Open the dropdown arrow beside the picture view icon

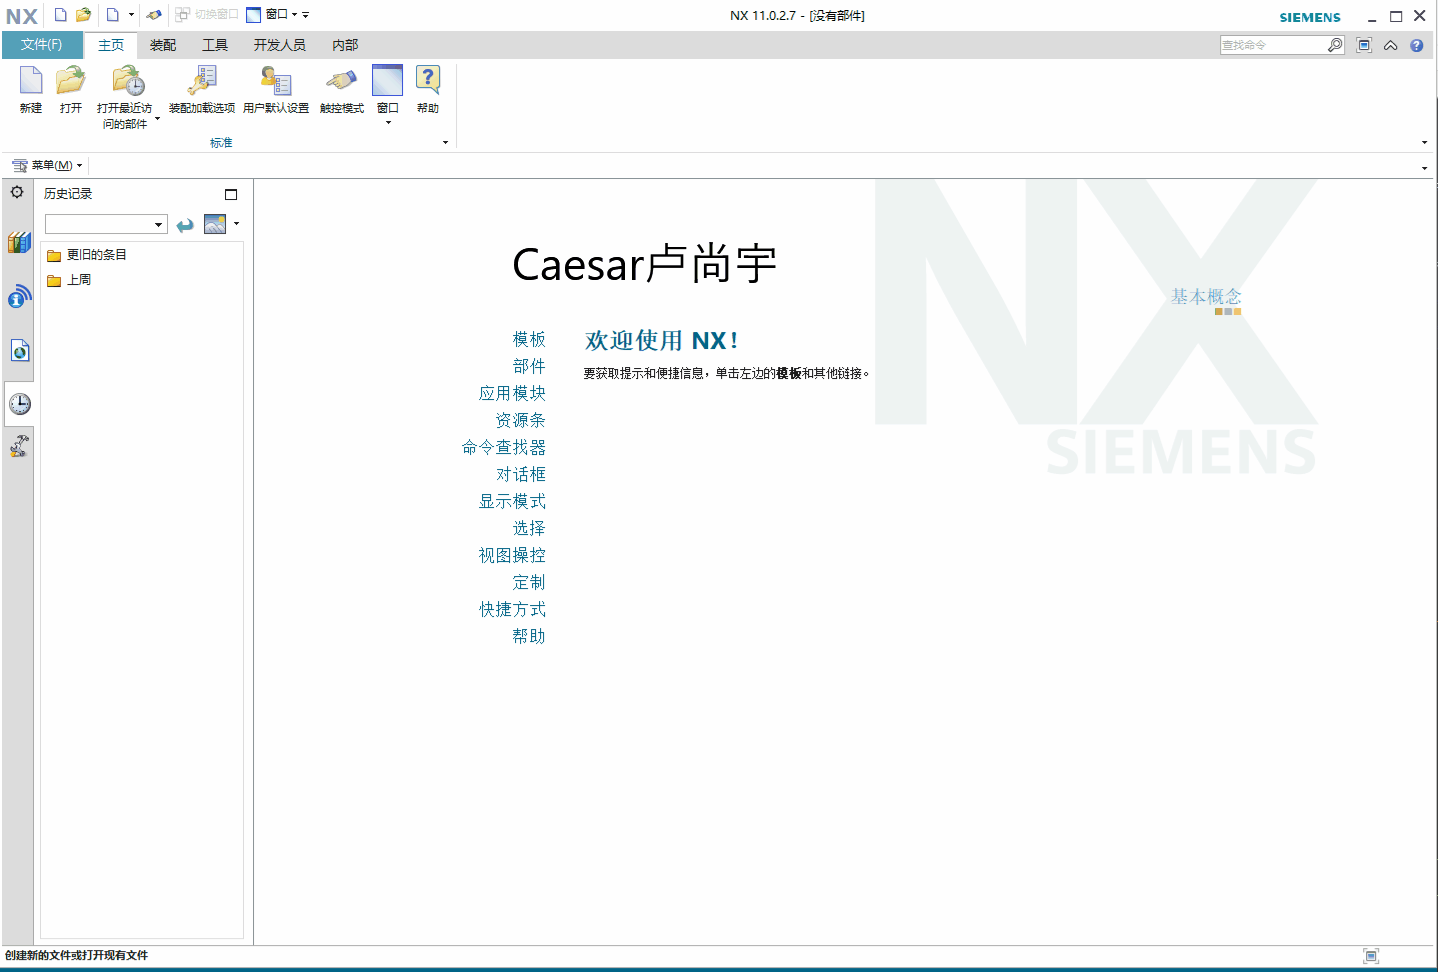click(x=237, y=224)
